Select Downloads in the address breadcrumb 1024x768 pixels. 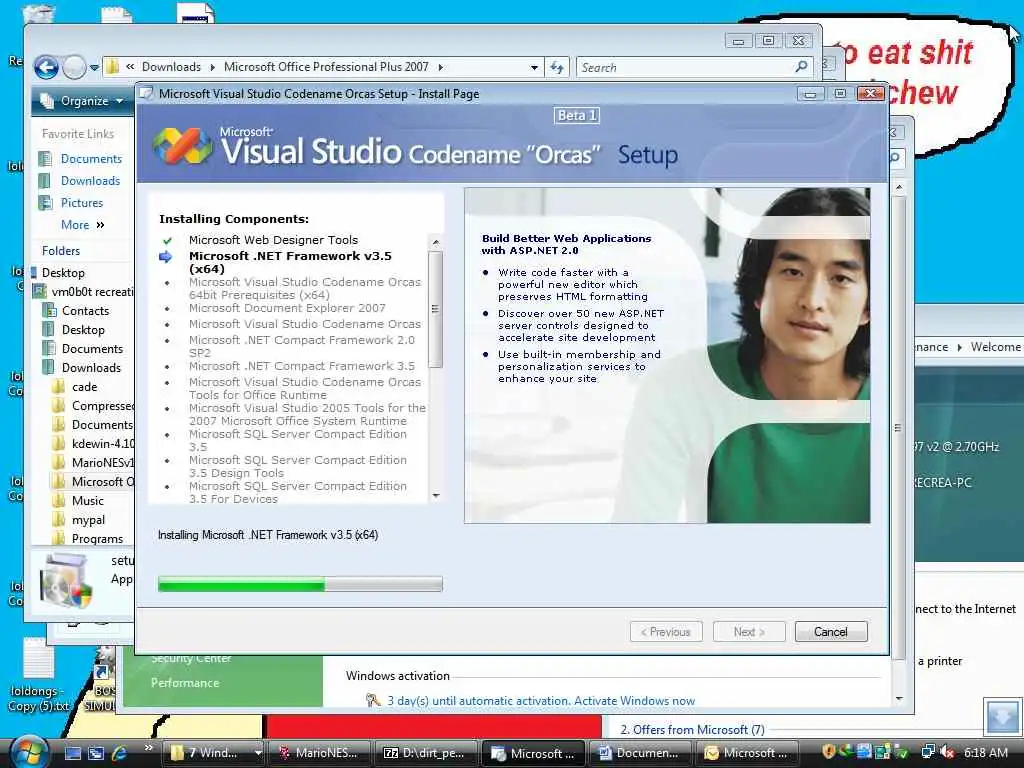(171, 67)
